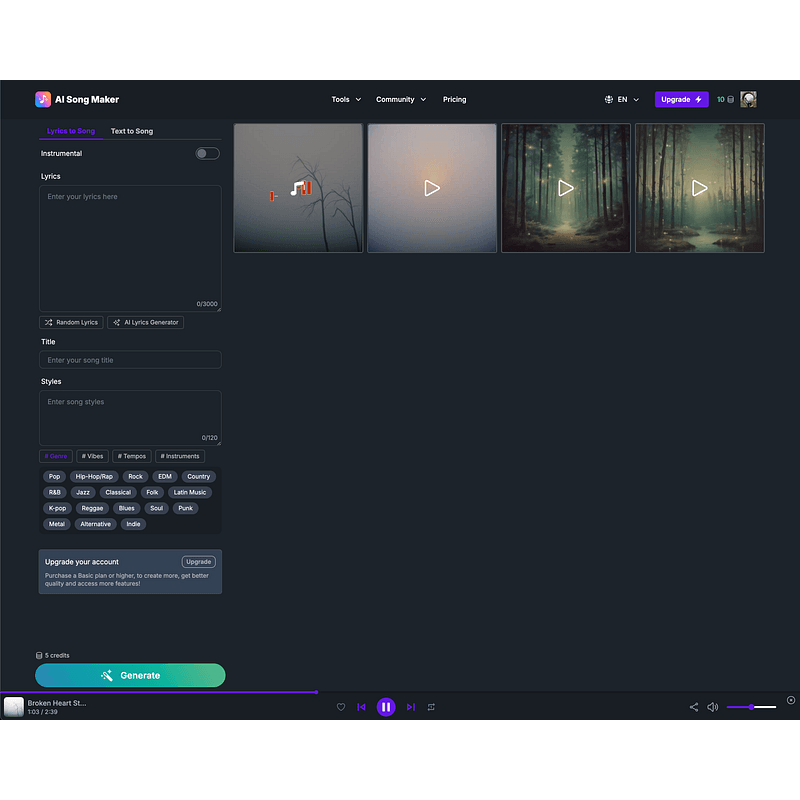Add the Indie genre tag
Screen dimensions: 800x800
pyautogui.click(x=133, y=524)
